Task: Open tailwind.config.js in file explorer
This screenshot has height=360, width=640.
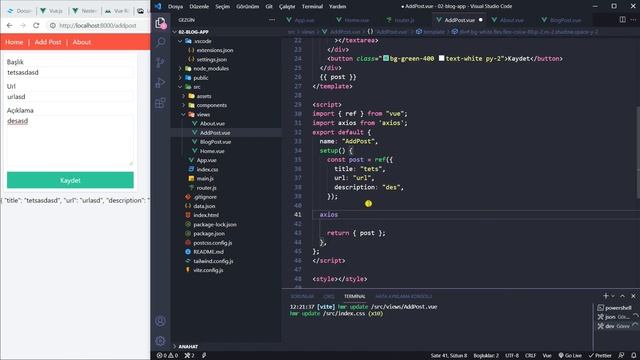Action: point(213,261)
